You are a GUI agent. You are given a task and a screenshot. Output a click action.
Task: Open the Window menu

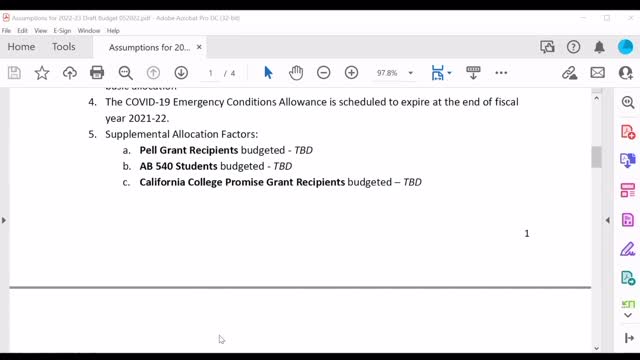click(x=89, y=31)
